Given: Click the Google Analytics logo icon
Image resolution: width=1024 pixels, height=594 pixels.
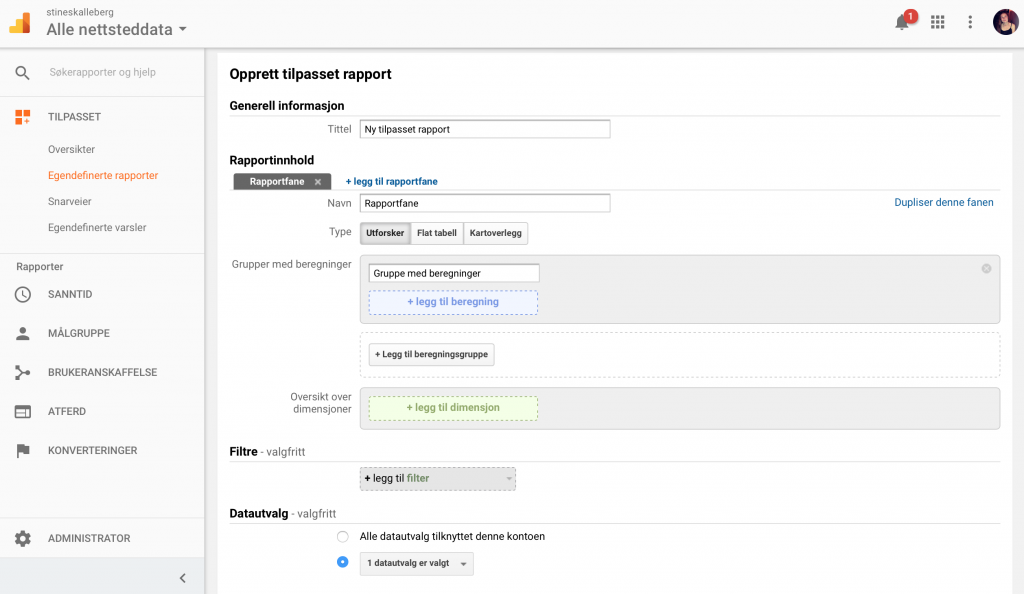Looking at the screenshot, I should [20, 23].
